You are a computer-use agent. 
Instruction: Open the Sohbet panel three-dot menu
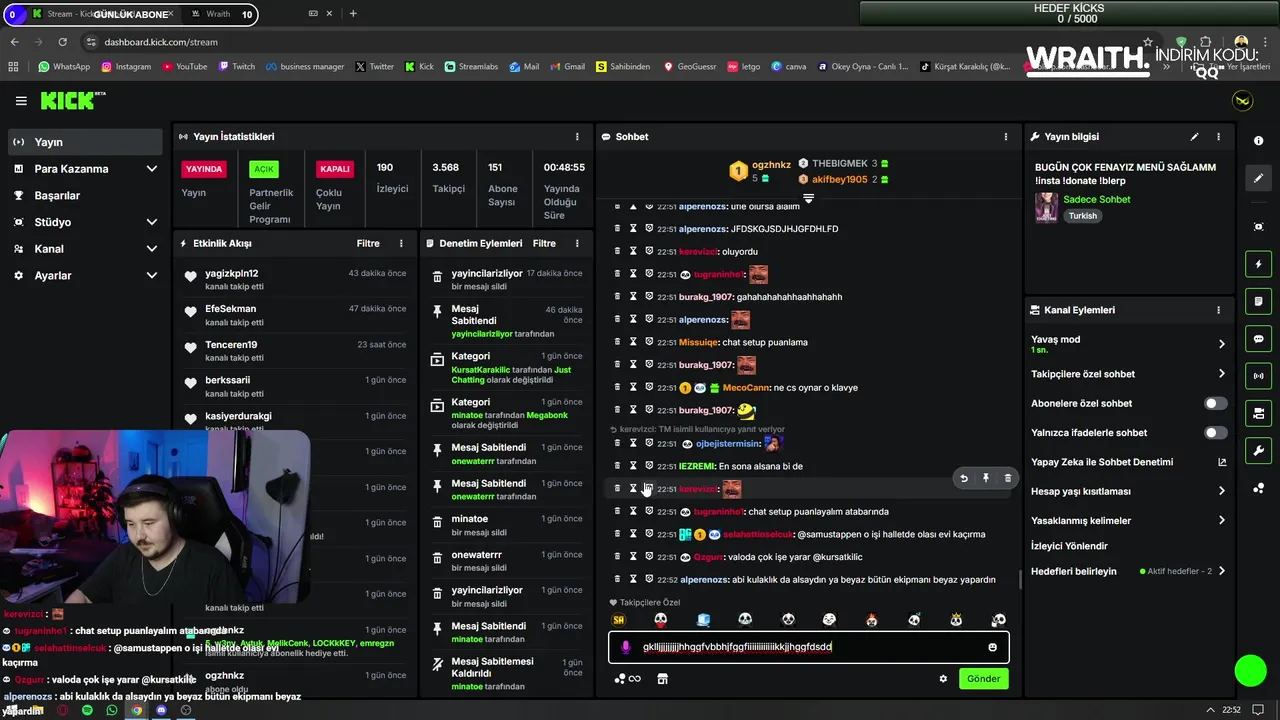click(x=1006, y=137)
